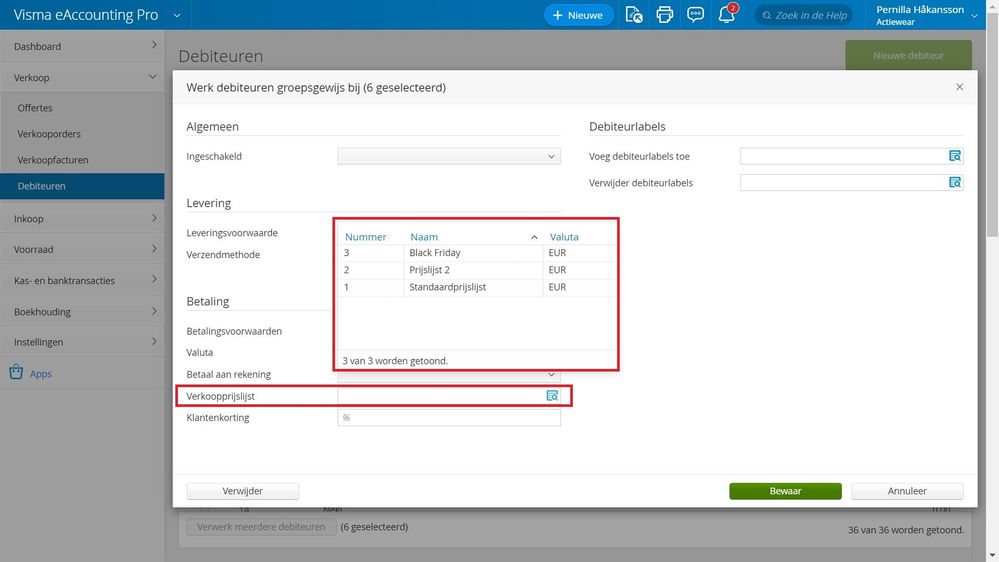
Task: Open Pernilla Håkansson user menu
Action: click(926, 15)
